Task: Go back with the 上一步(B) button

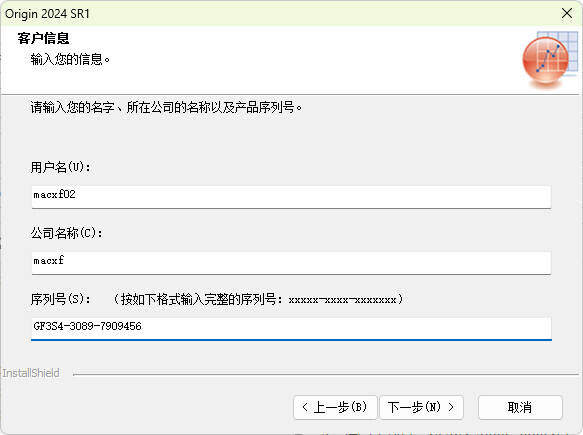Action: pos(335,407)
